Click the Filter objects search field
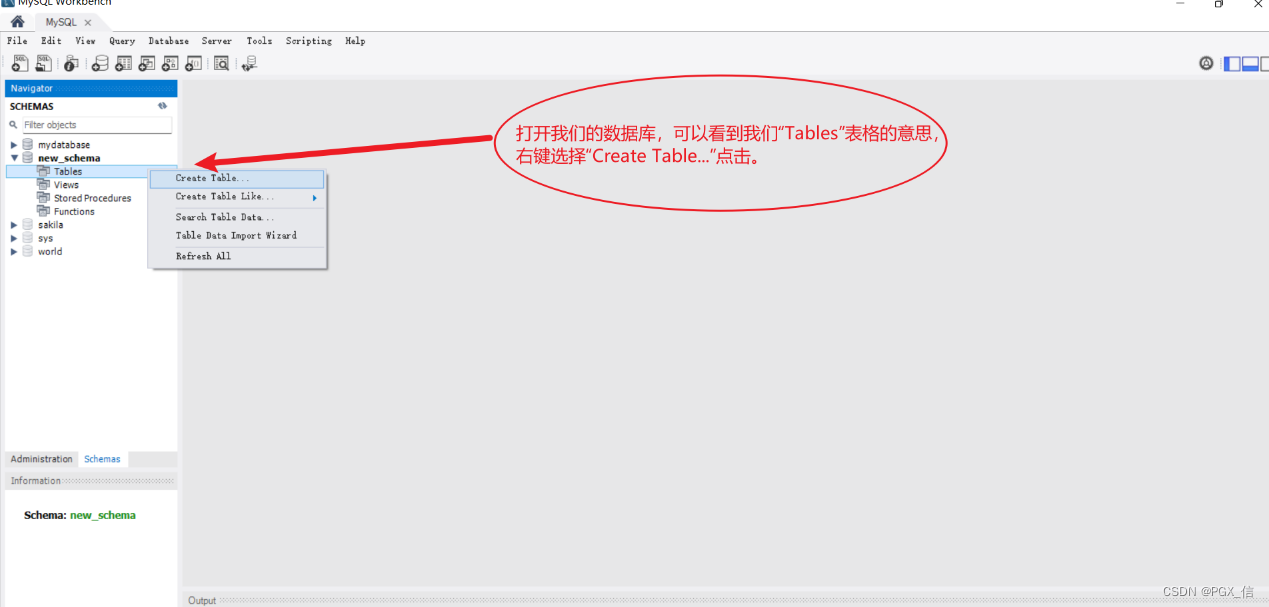The width and height of the screenshot is (1269, 607). [x=96, y=125]
